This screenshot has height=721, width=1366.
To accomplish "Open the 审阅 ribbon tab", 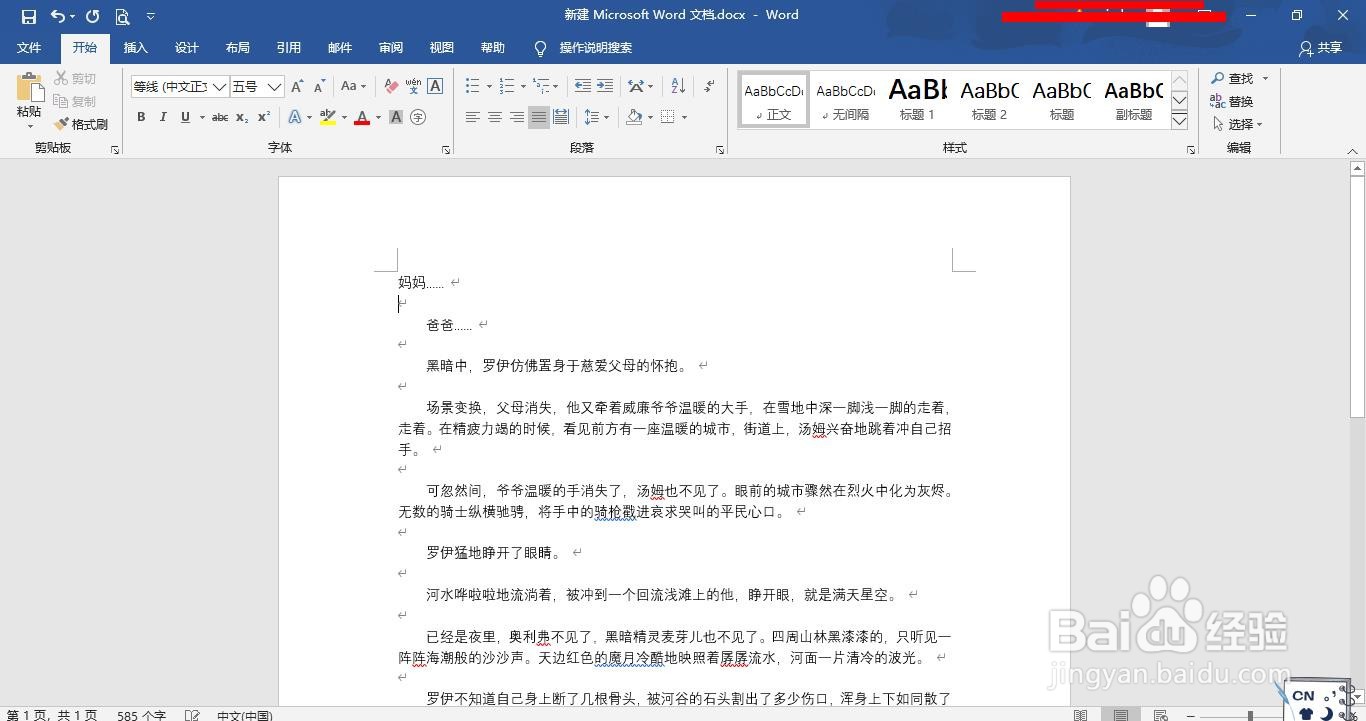I will (x=391, y=47).
